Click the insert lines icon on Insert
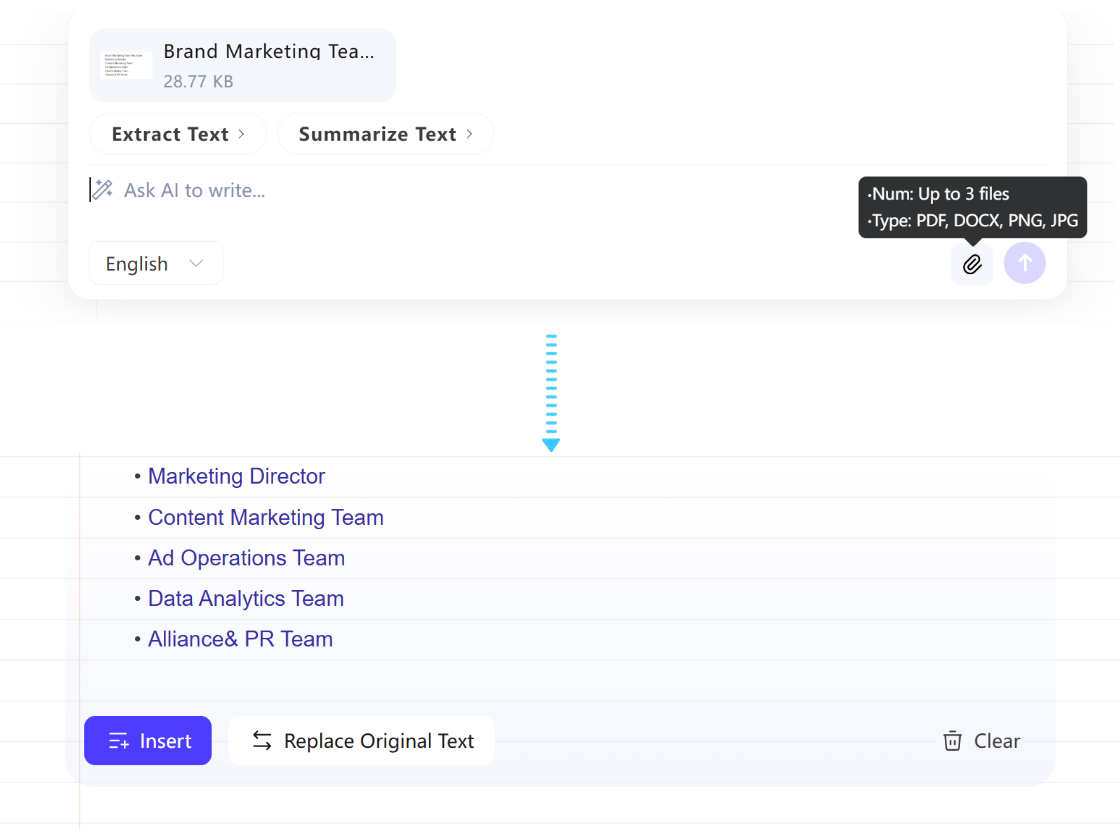The width and height of the screenshot is (1120, 840). [119, 741]
